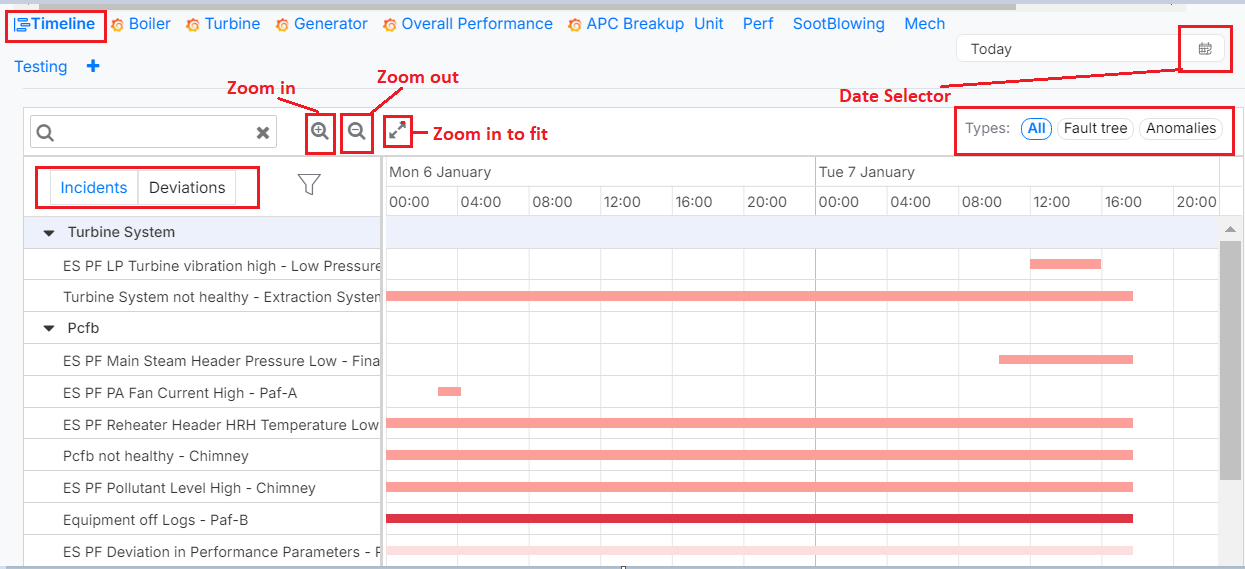Image resolution: width=1245 pixels, height=569 pixels.
Task: Select ES PF Pollutant Level High row
Action: pyautogui.click(x=202, y=488)
